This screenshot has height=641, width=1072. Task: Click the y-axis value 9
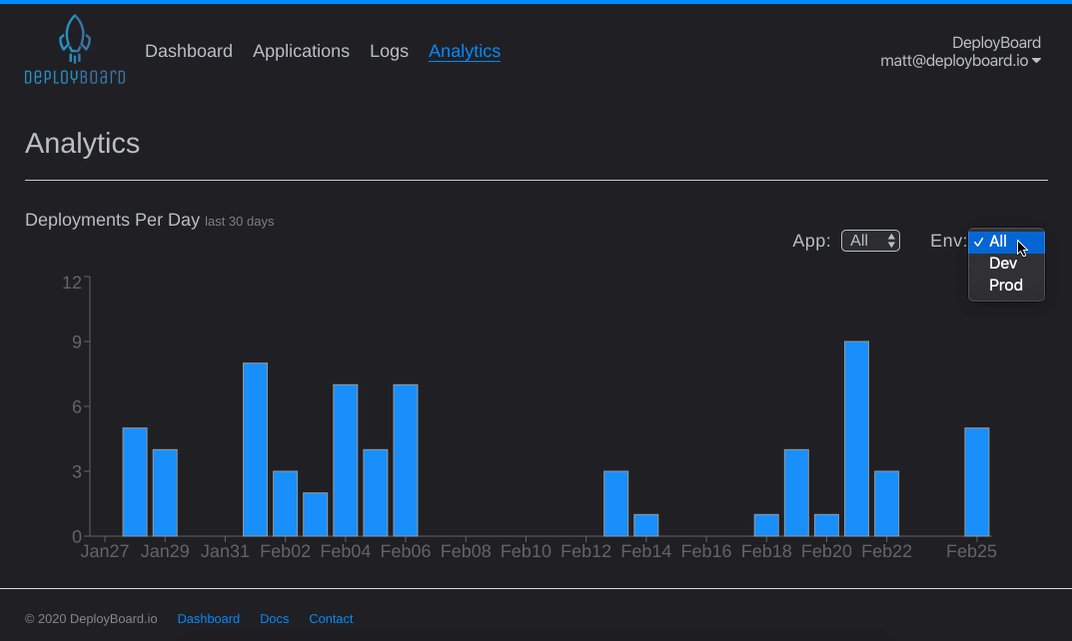click(x=77, y=342)
